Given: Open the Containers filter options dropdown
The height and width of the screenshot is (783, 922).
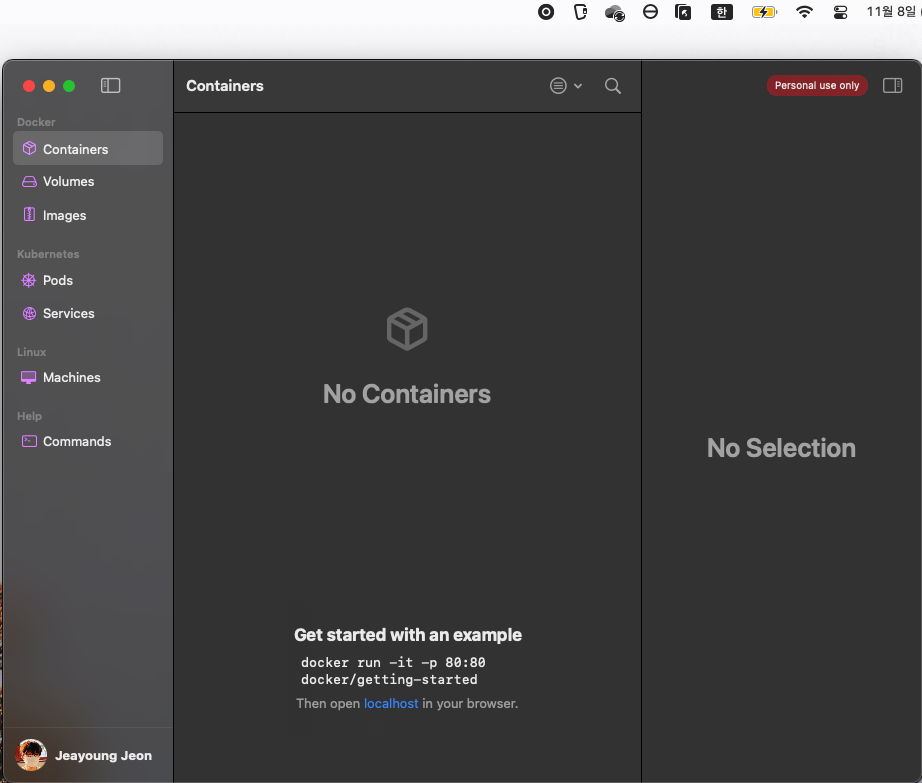Looking at the screenshot, I should [566, 86].
